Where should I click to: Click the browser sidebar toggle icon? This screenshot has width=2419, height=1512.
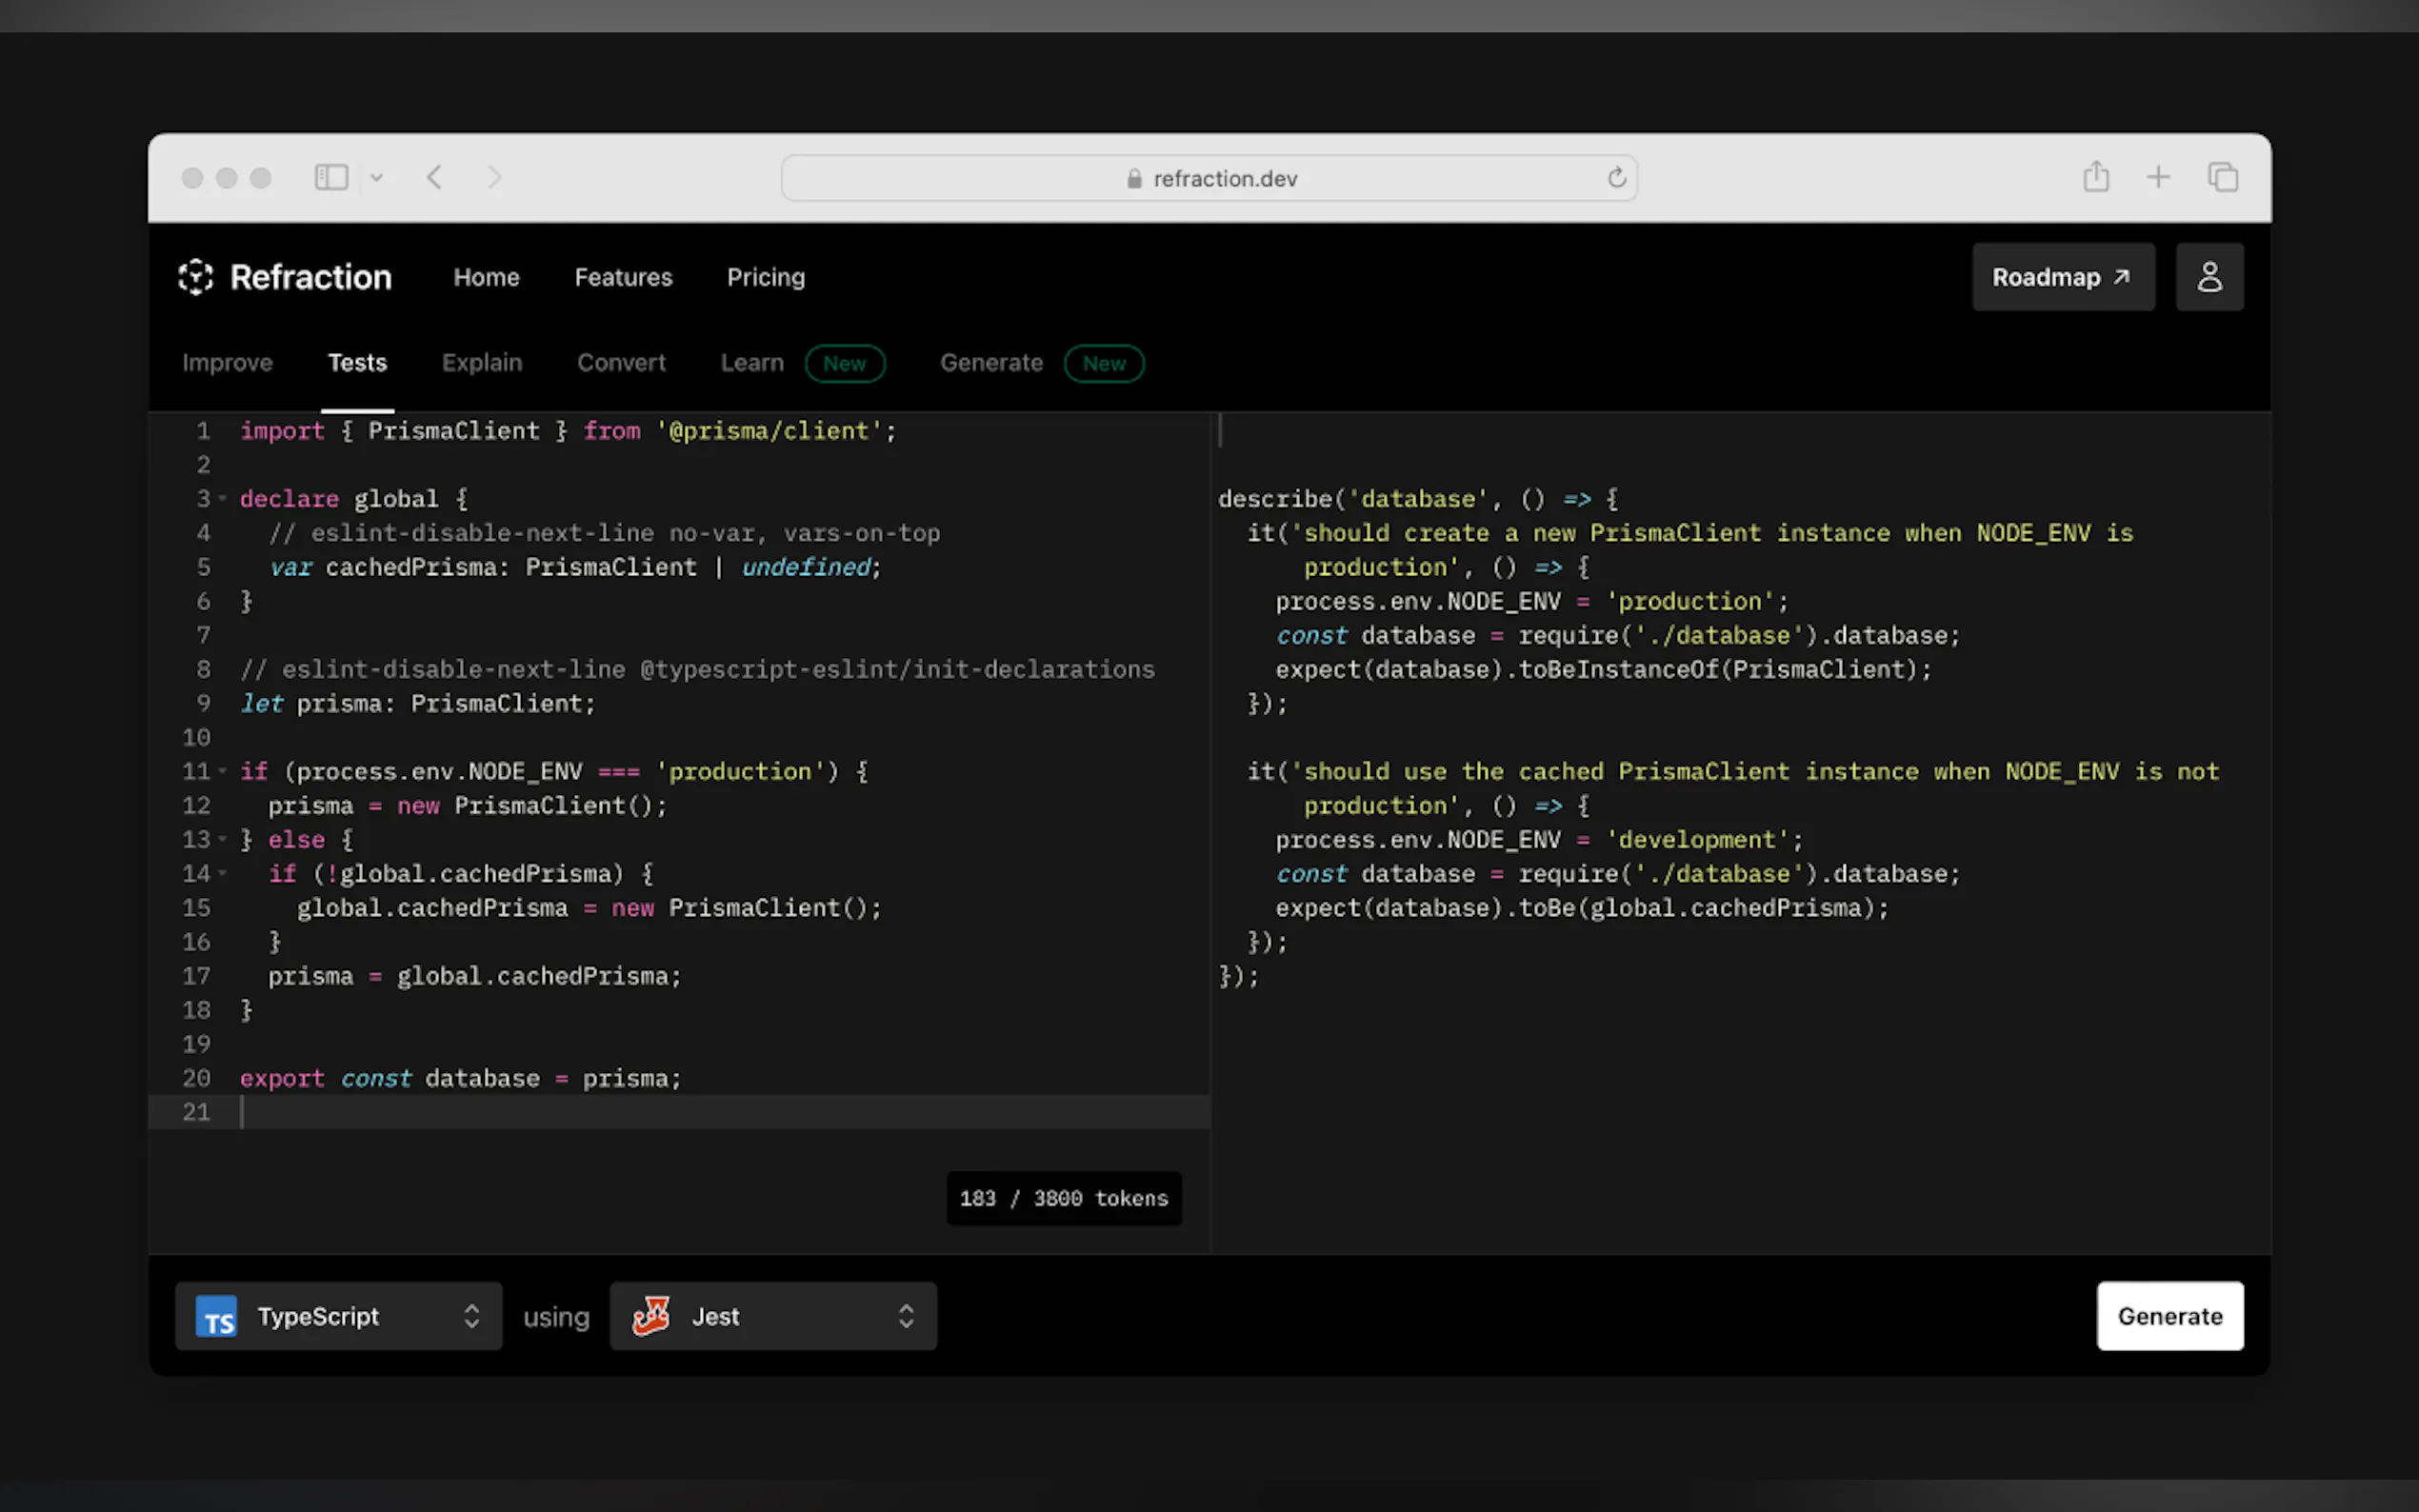point(331,178)
